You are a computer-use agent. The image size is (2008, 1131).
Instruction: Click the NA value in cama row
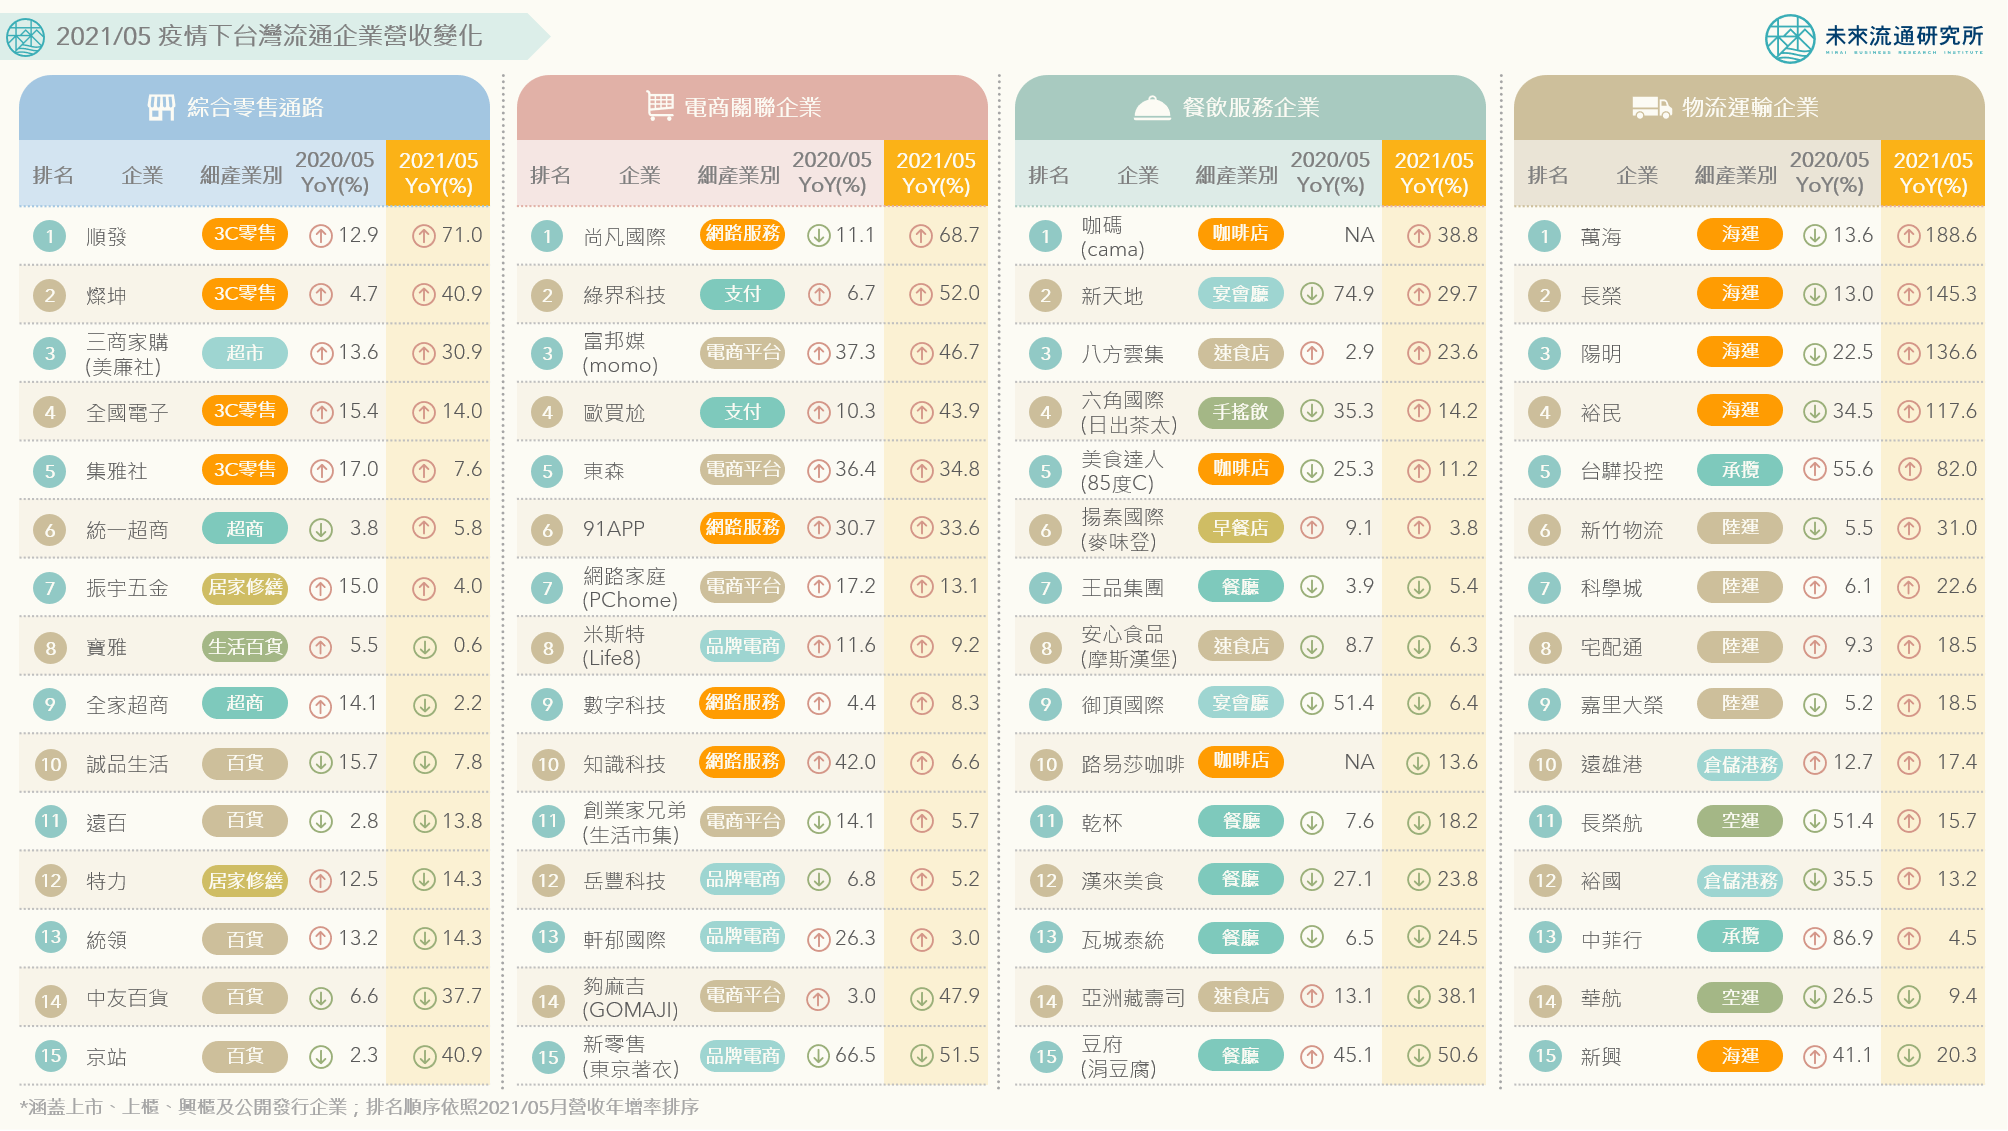click(x=1359, y=235)
